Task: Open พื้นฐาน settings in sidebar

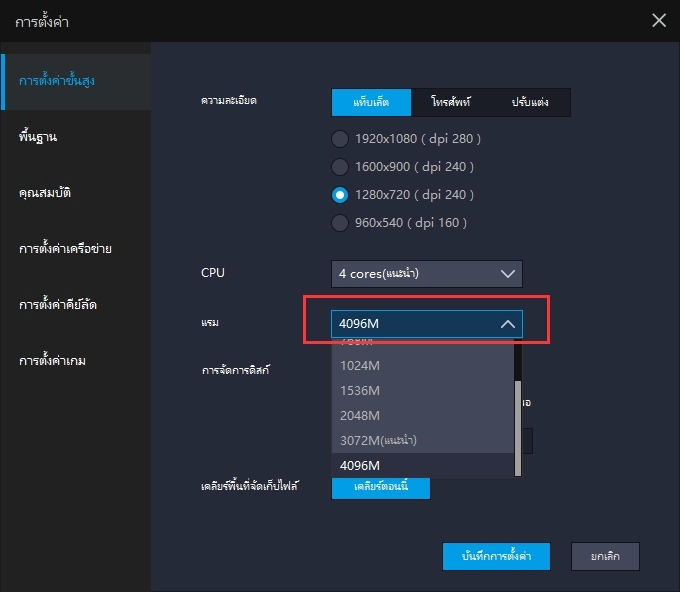Action: [x=38, y=137]
